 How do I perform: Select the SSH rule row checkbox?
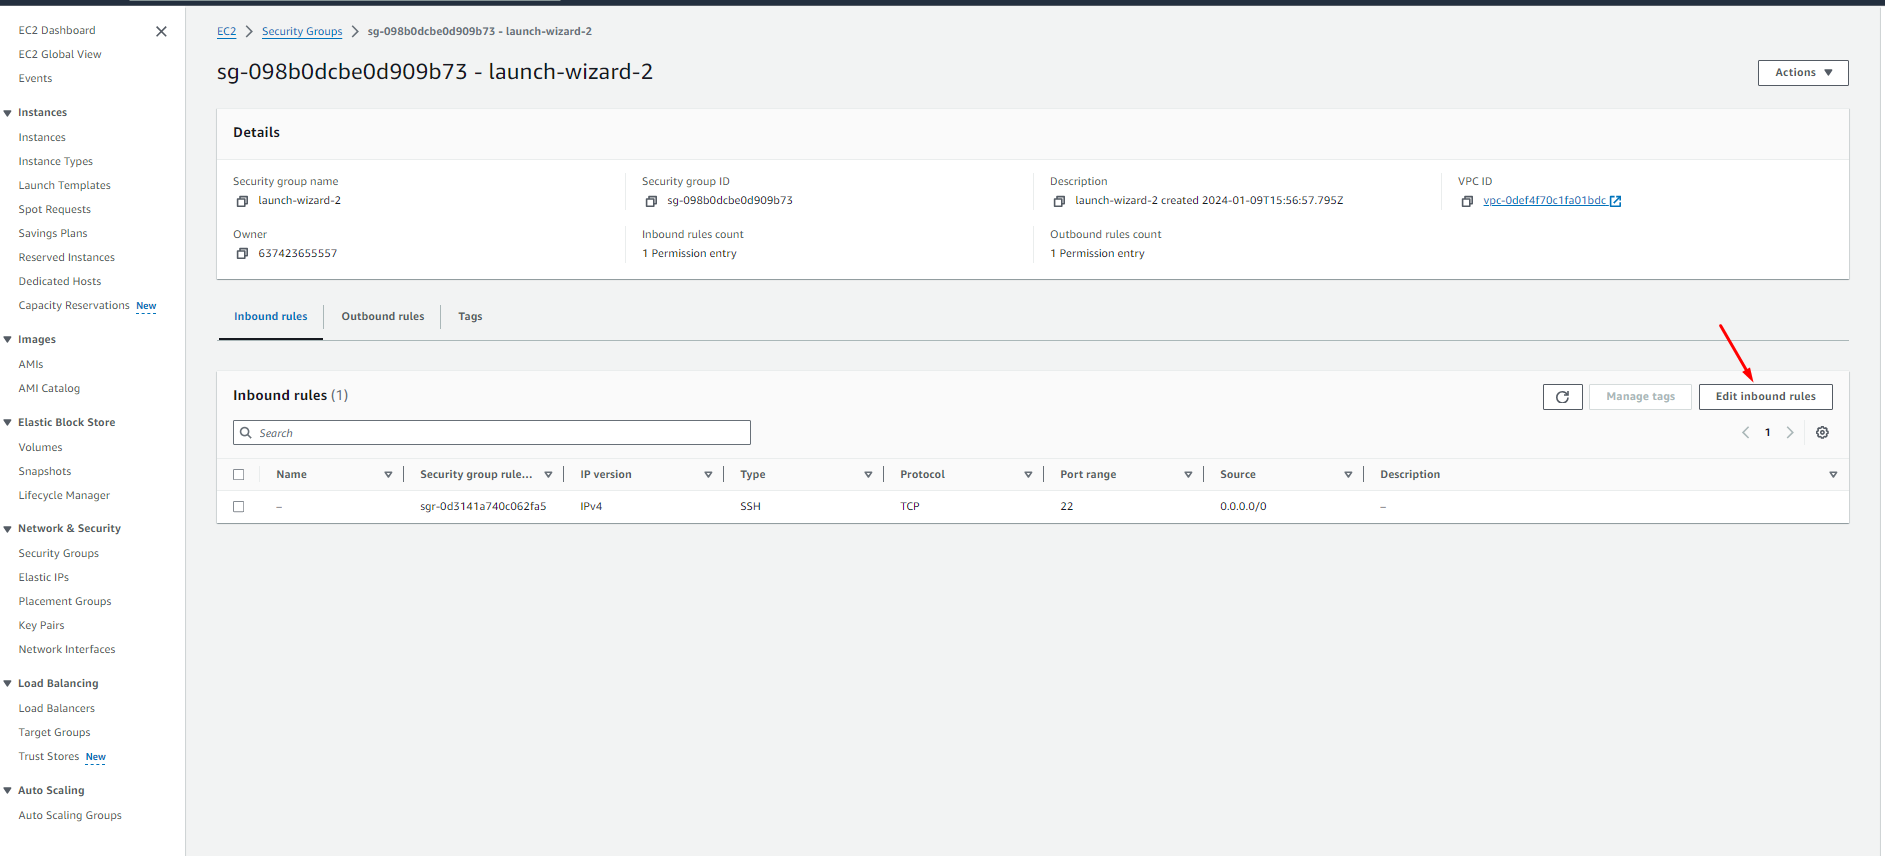[x=238, y=507]
